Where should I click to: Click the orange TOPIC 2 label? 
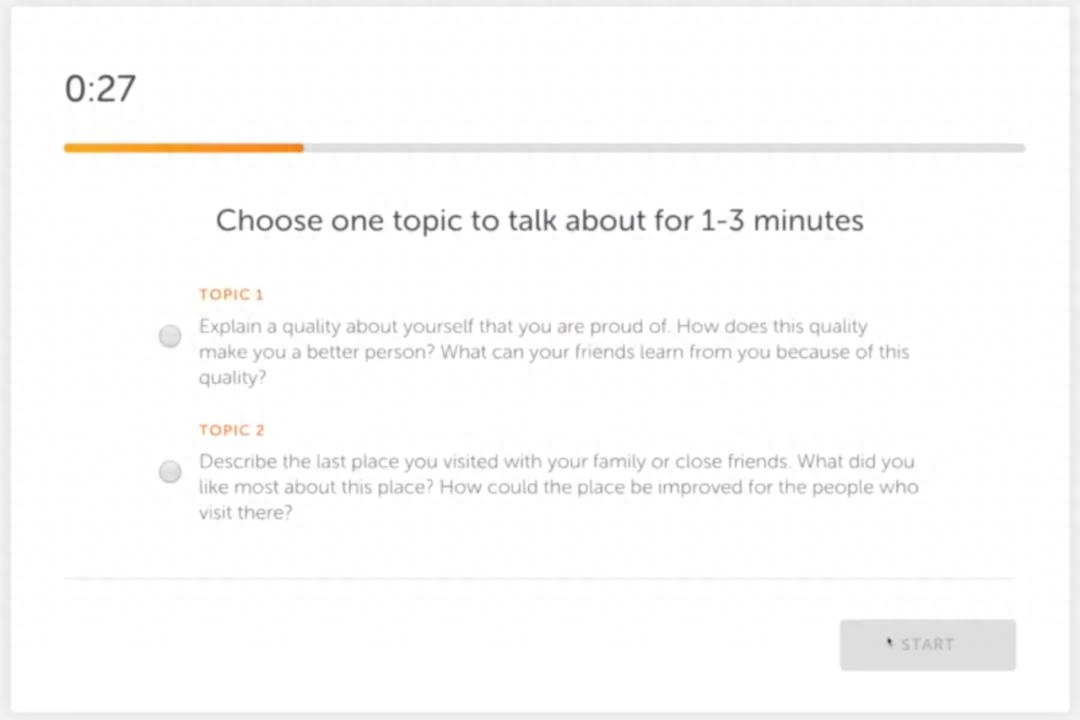pyautogui.click(x=231, y=431)
